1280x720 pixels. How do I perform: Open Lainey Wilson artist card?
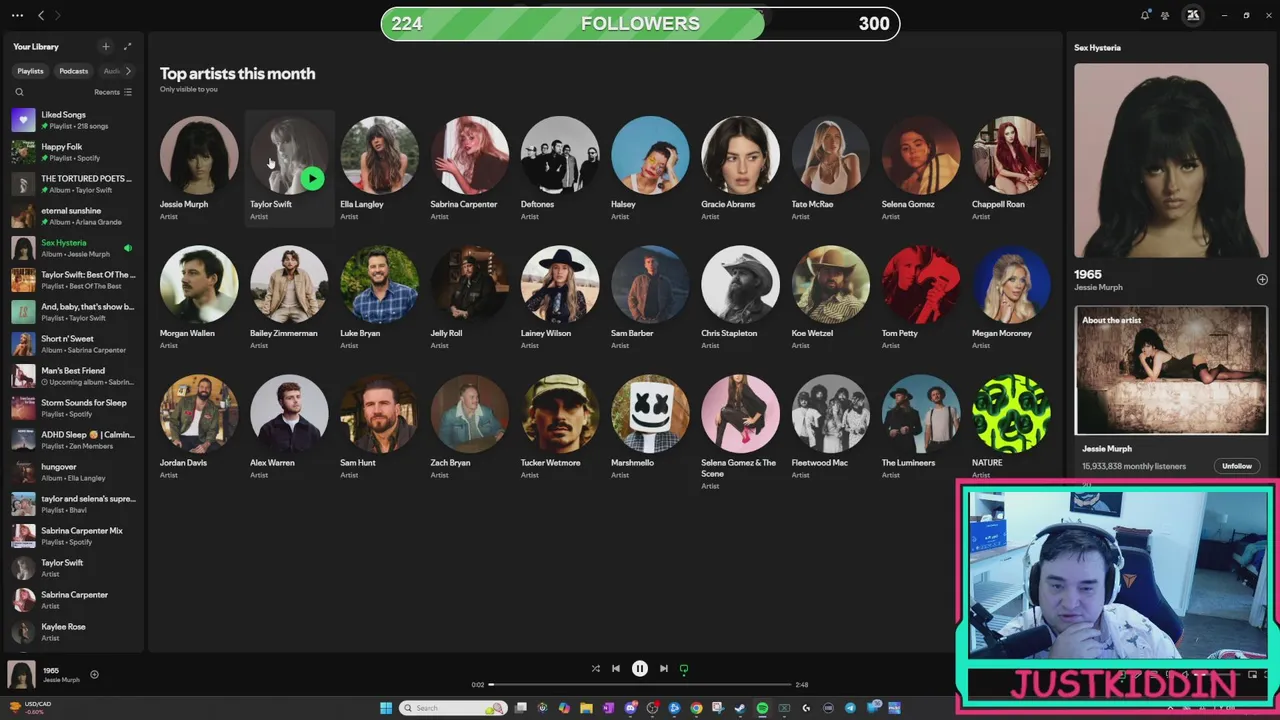click(559, 297)
